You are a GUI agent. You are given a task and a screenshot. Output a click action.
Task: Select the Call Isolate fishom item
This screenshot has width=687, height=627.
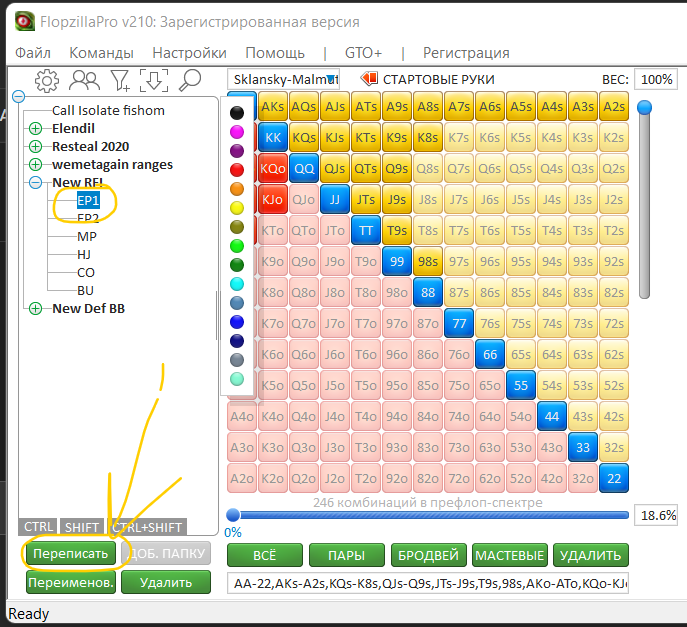(x=108, y=110)
